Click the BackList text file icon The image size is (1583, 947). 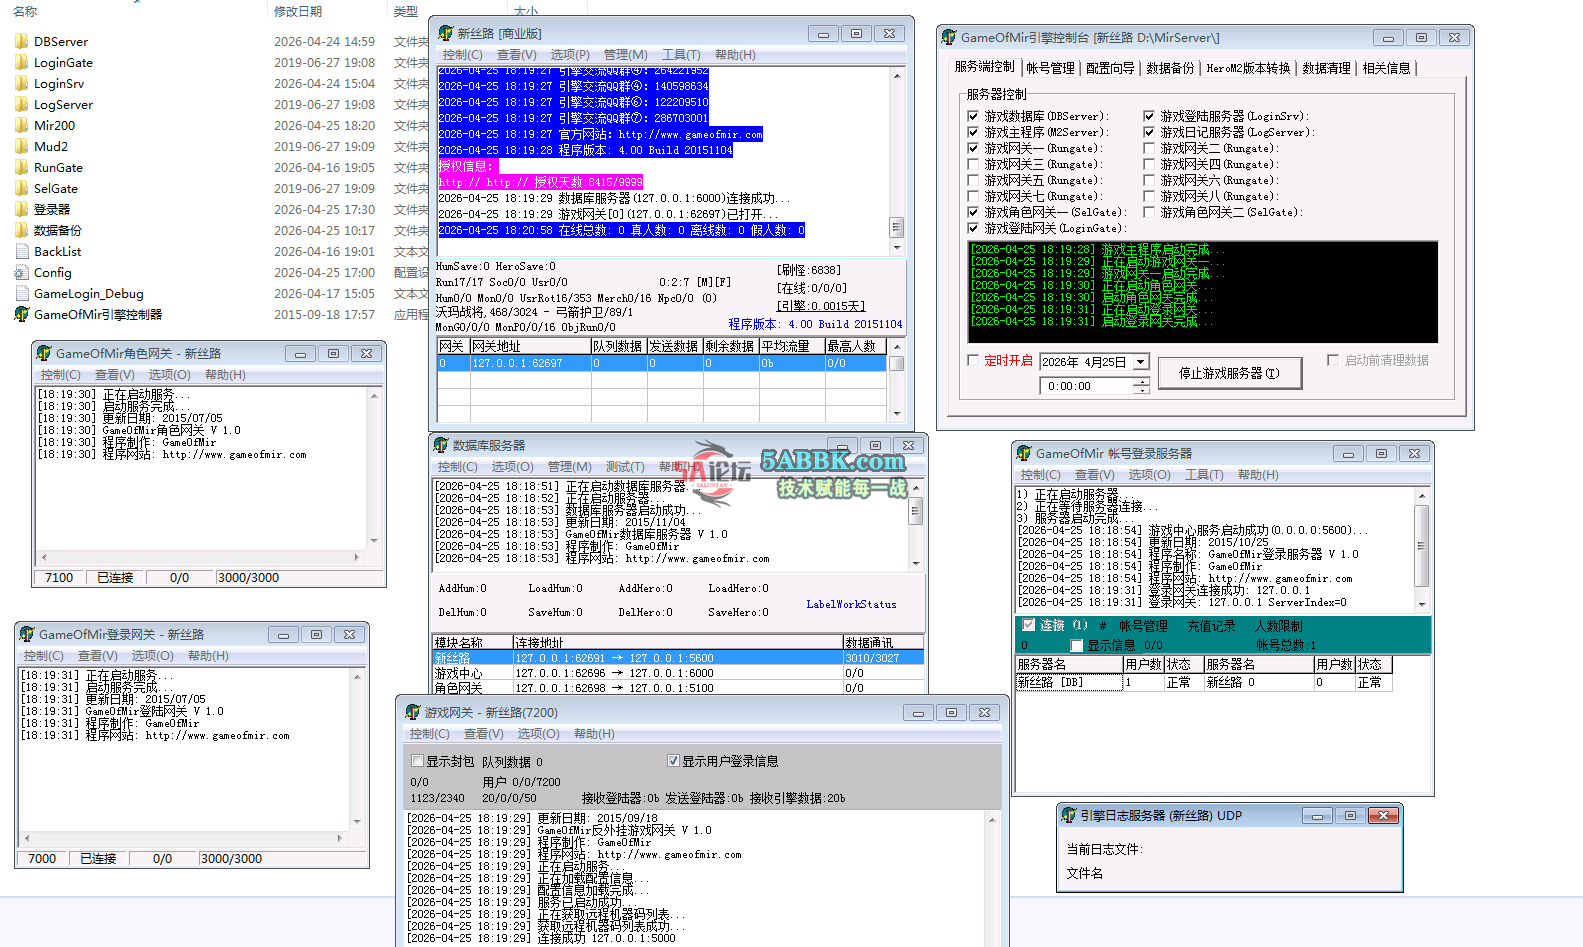click(x=21, y=252)
